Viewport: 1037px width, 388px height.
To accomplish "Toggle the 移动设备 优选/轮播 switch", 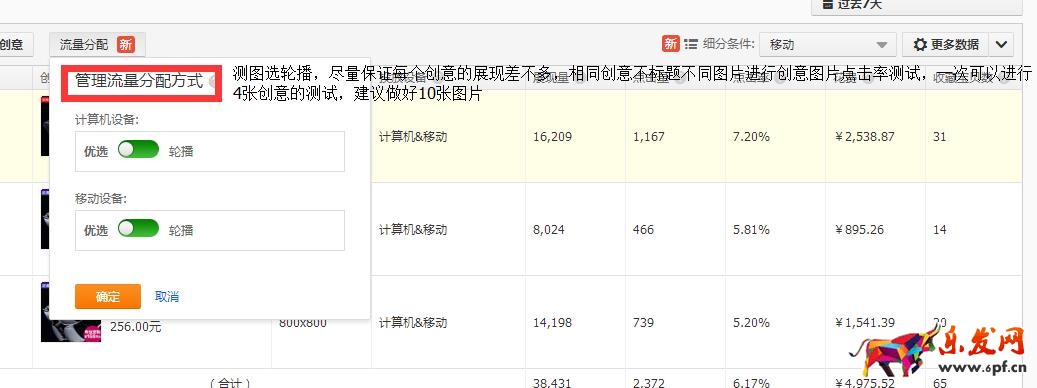I will tap(138, 229).
